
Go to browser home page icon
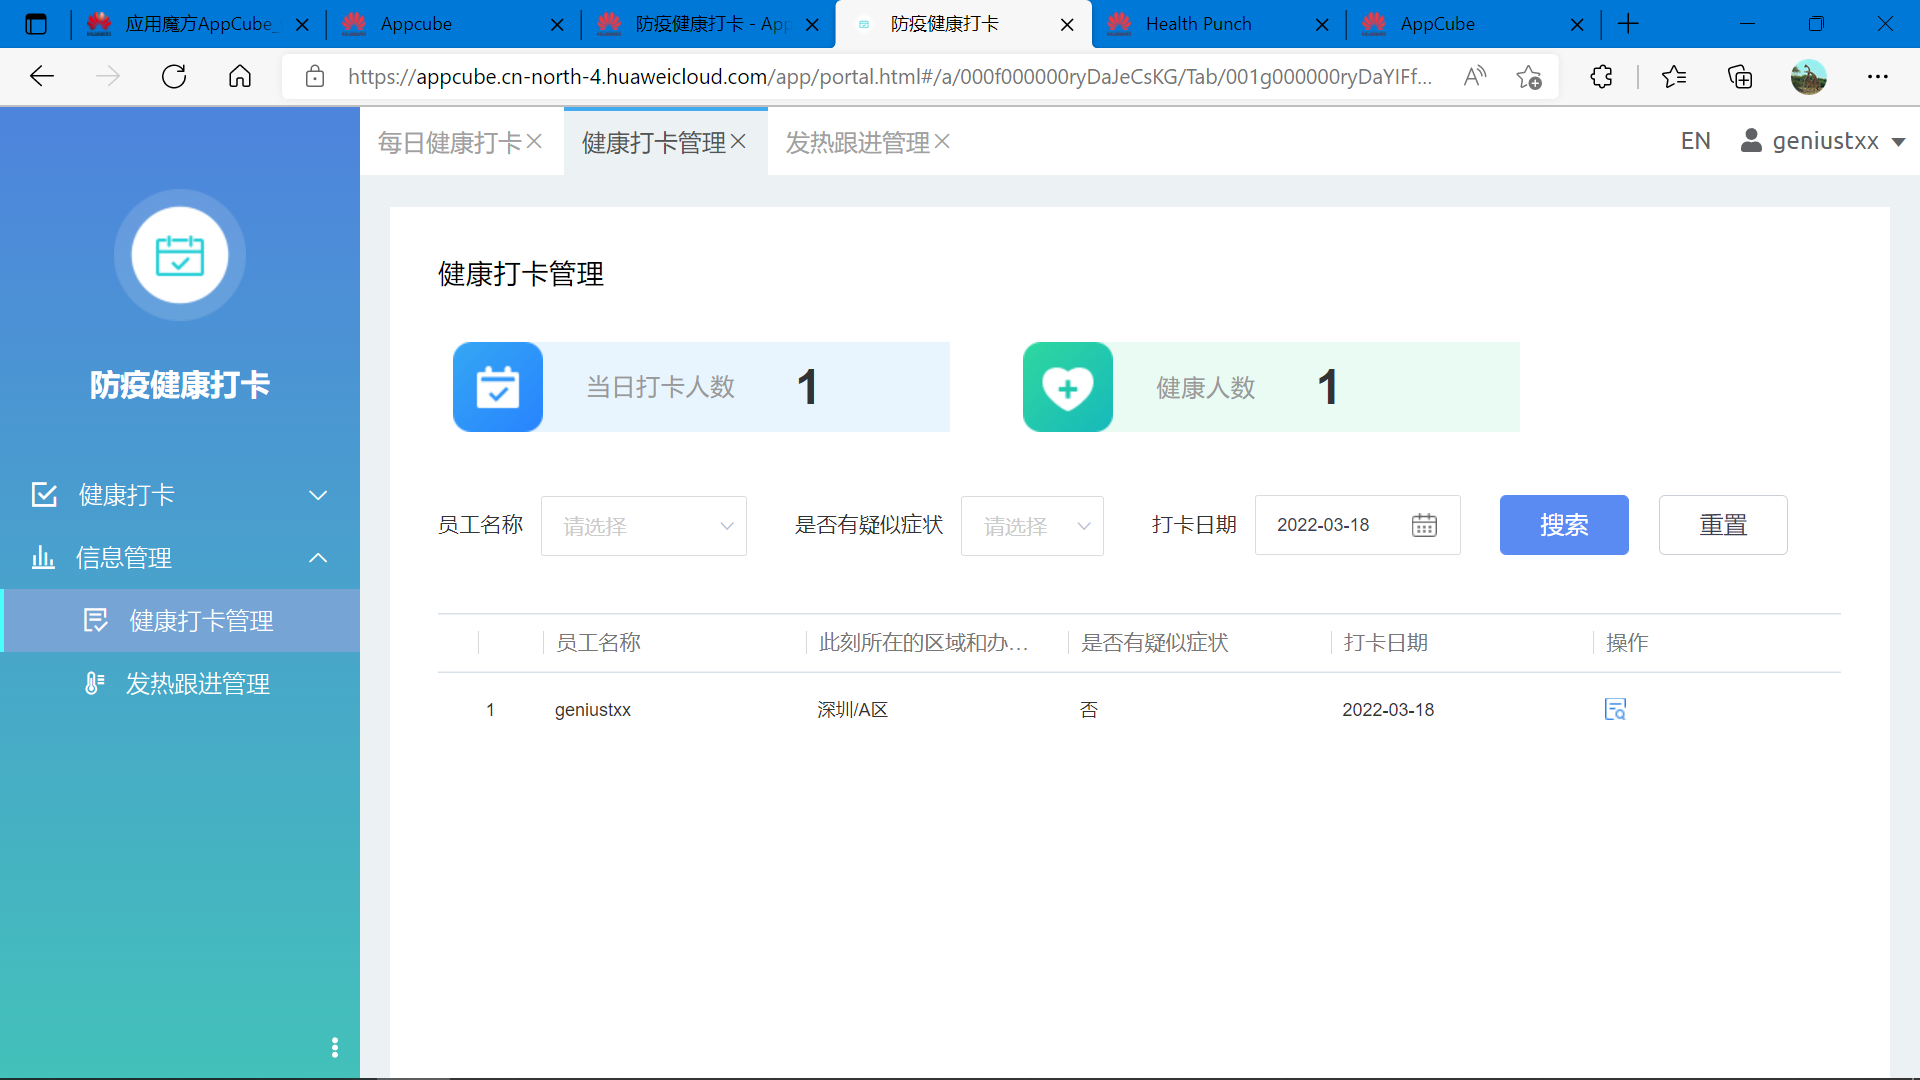(x=240, y=77)
